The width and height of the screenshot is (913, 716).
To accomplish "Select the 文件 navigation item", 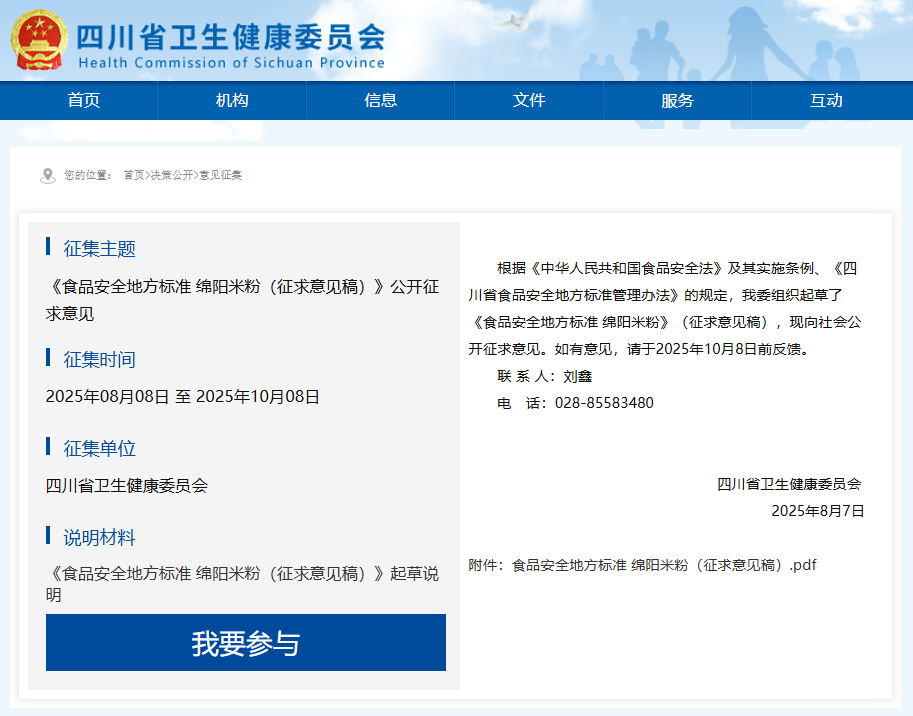I will 529,100.
